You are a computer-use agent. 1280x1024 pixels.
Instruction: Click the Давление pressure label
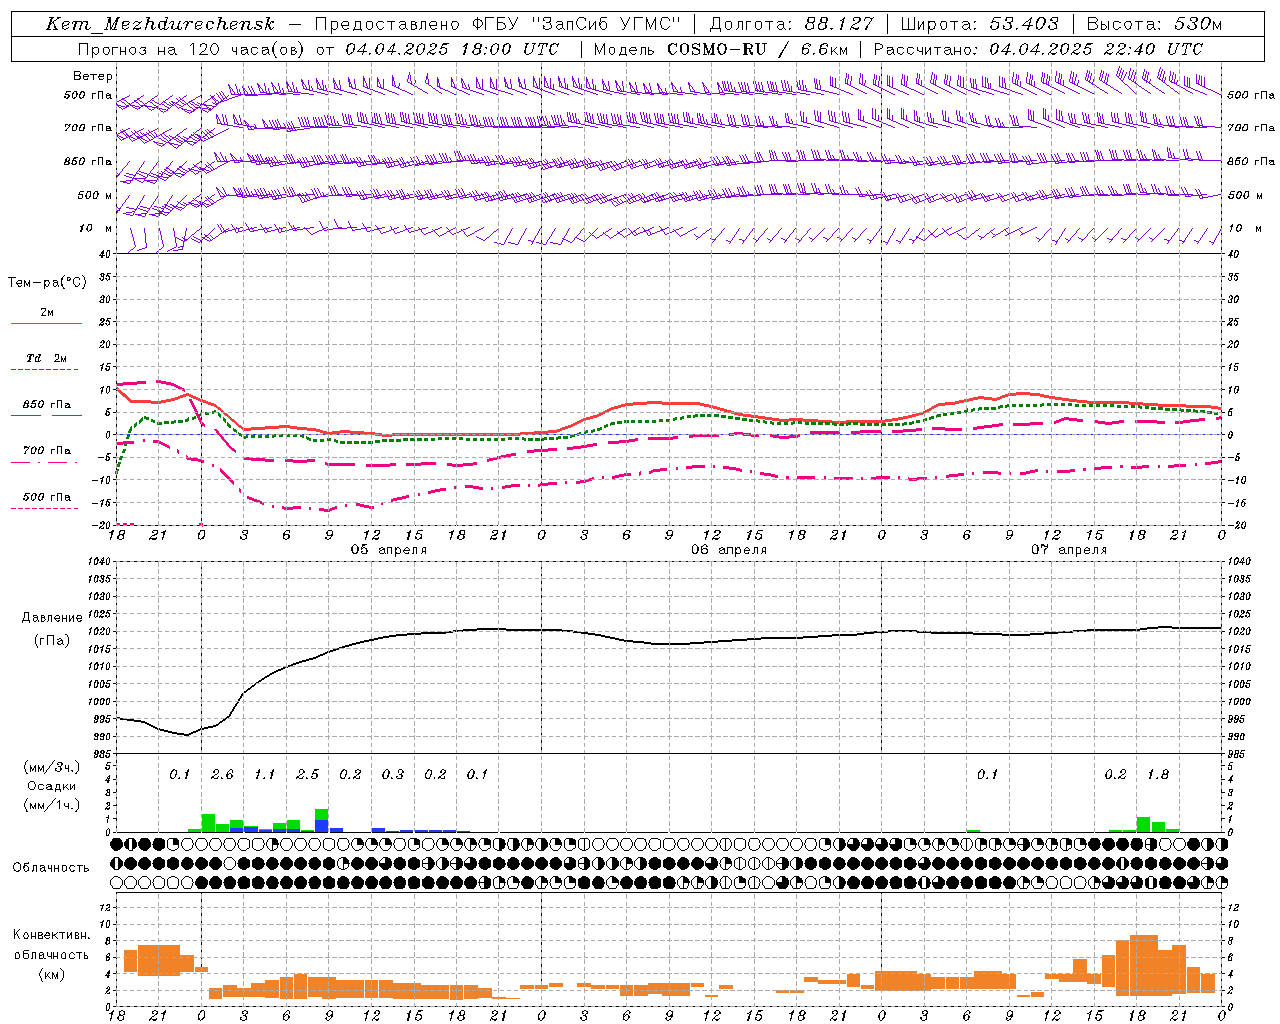pyautogui.click(x=50, y=618)
